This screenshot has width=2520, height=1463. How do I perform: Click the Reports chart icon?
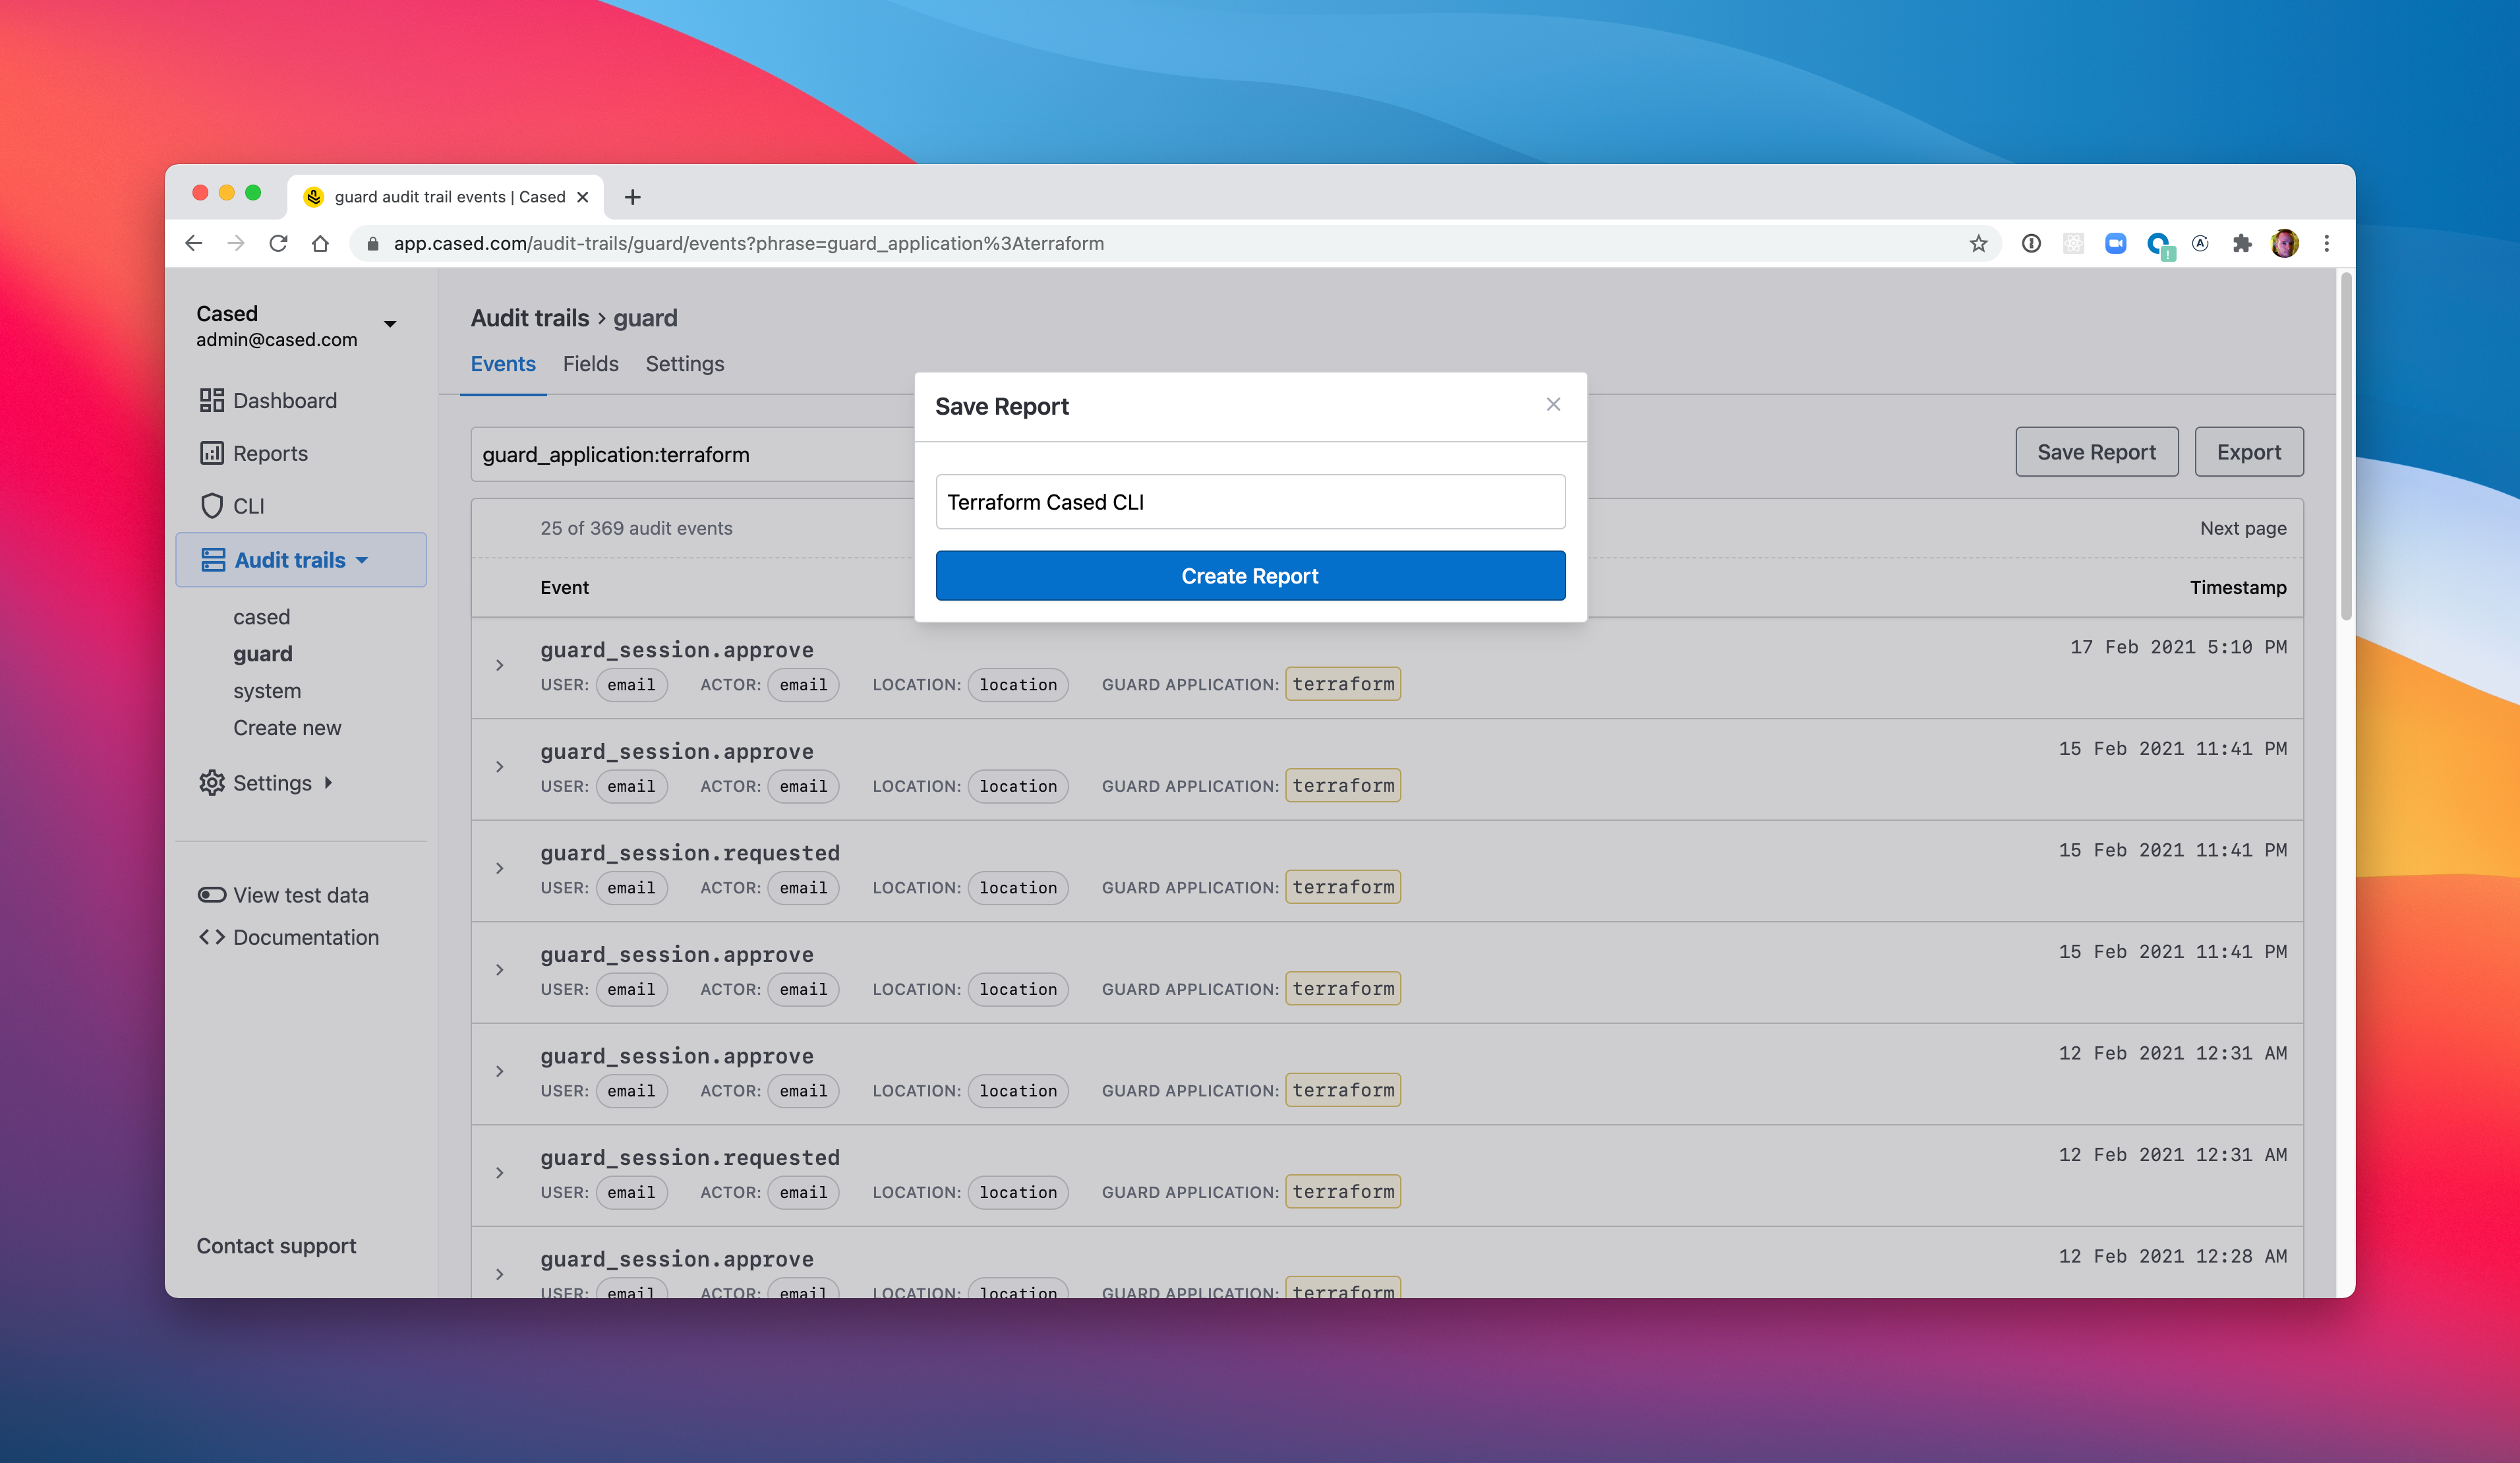211,453
